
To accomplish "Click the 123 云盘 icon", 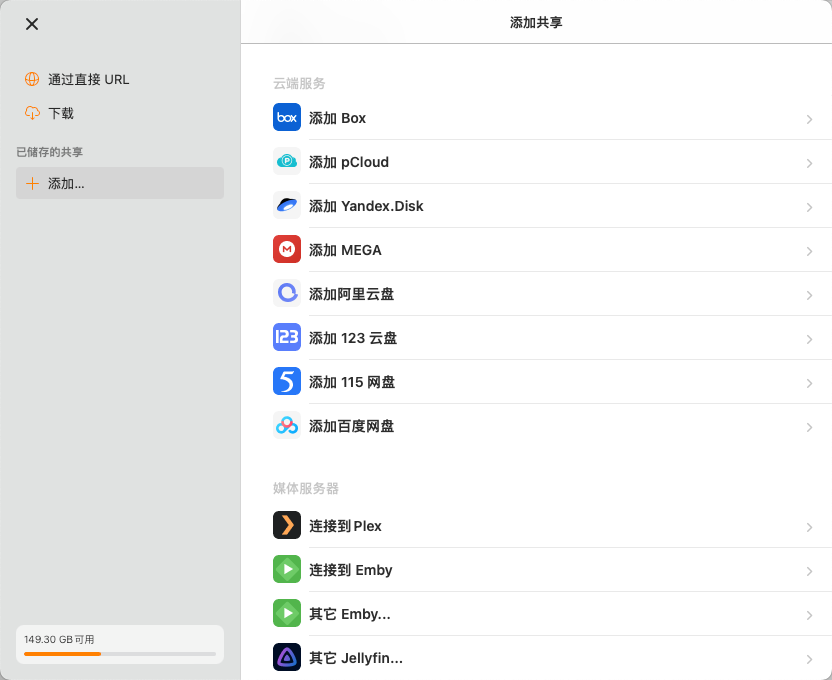I will point(287,337).
